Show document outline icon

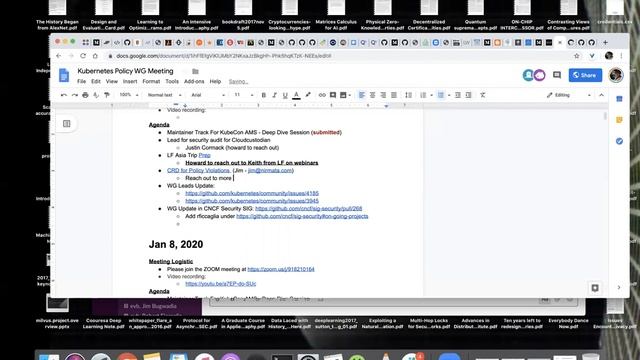(x=67, y=124)
